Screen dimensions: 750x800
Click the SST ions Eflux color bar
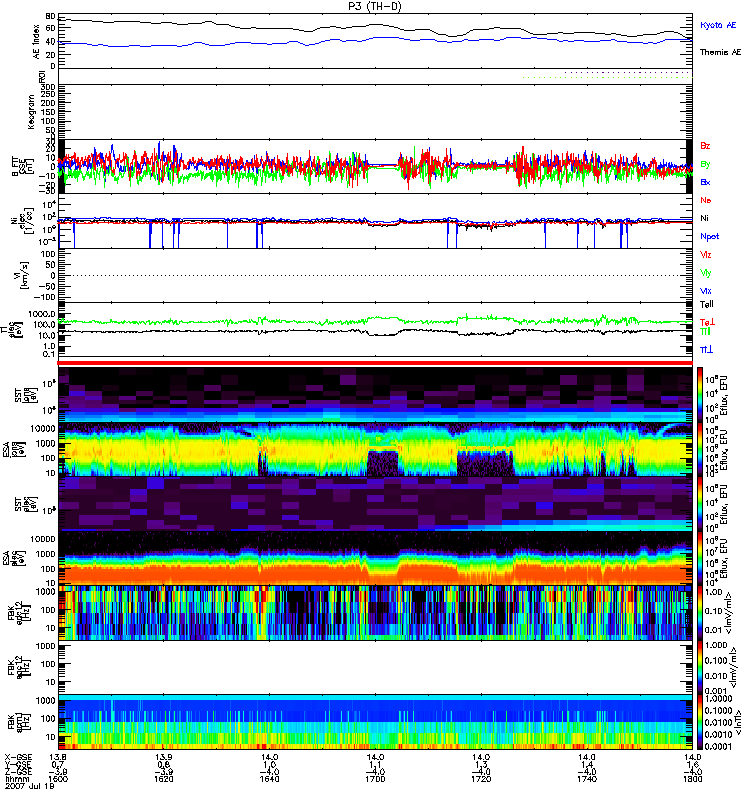[x=701, y=394]
